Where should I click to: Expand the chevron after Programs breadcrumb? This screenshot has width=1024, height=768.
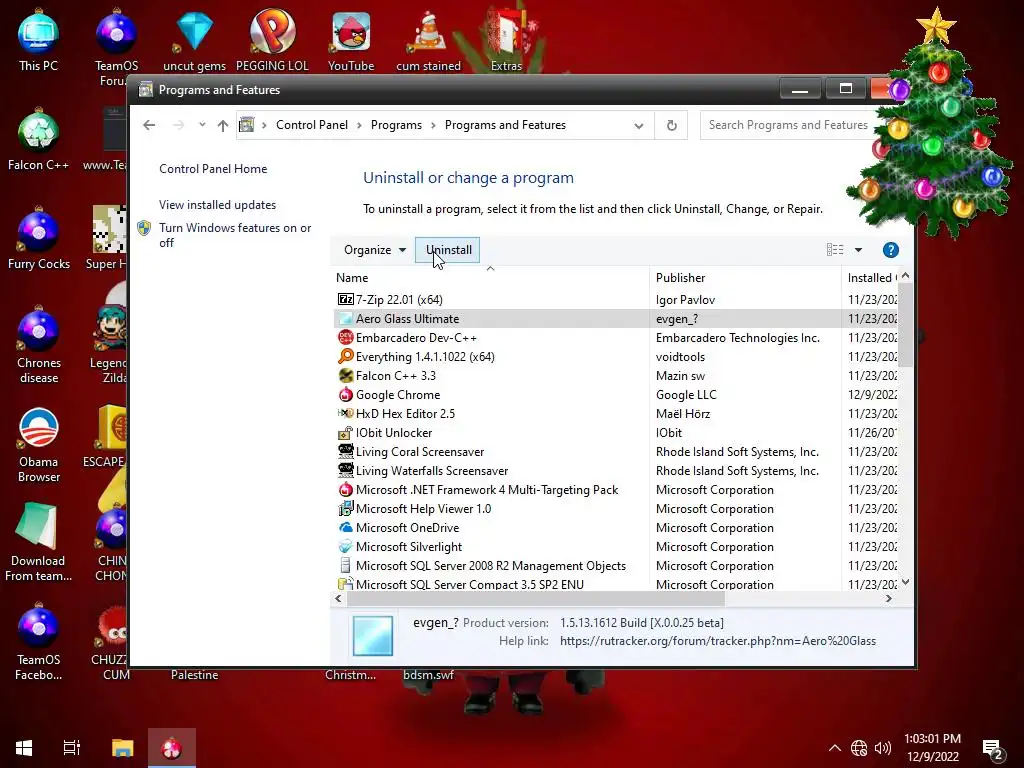tap(433, 125)
